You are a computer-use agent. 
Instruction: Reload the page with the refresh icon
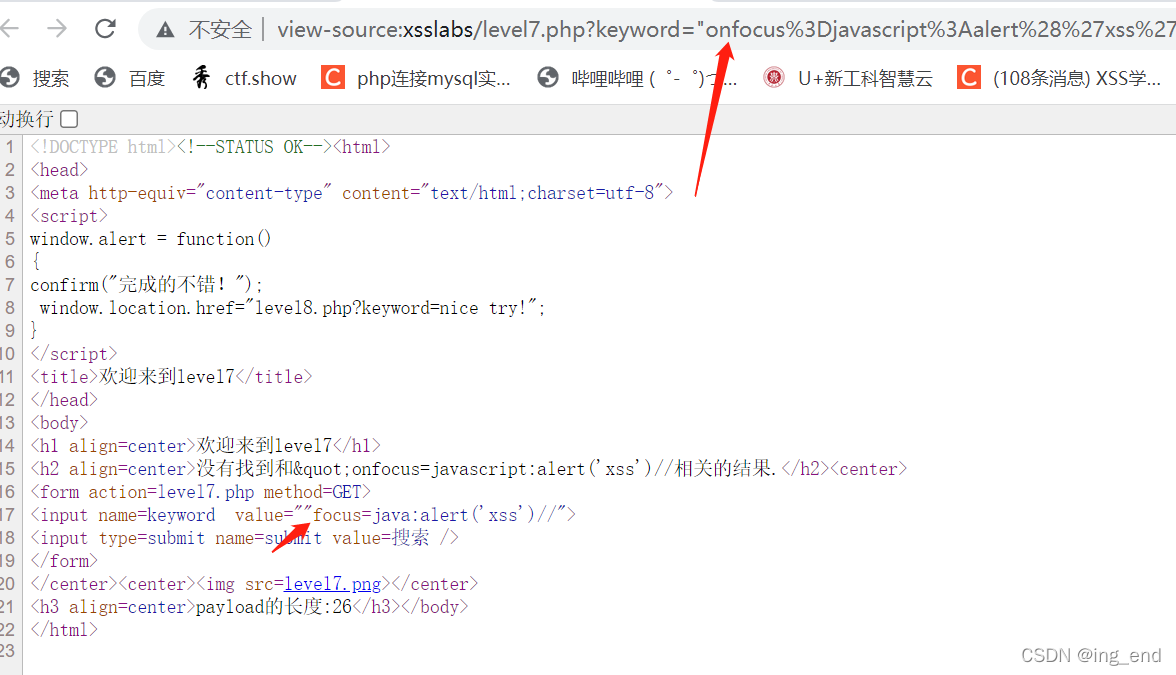(x=105, y=28)
